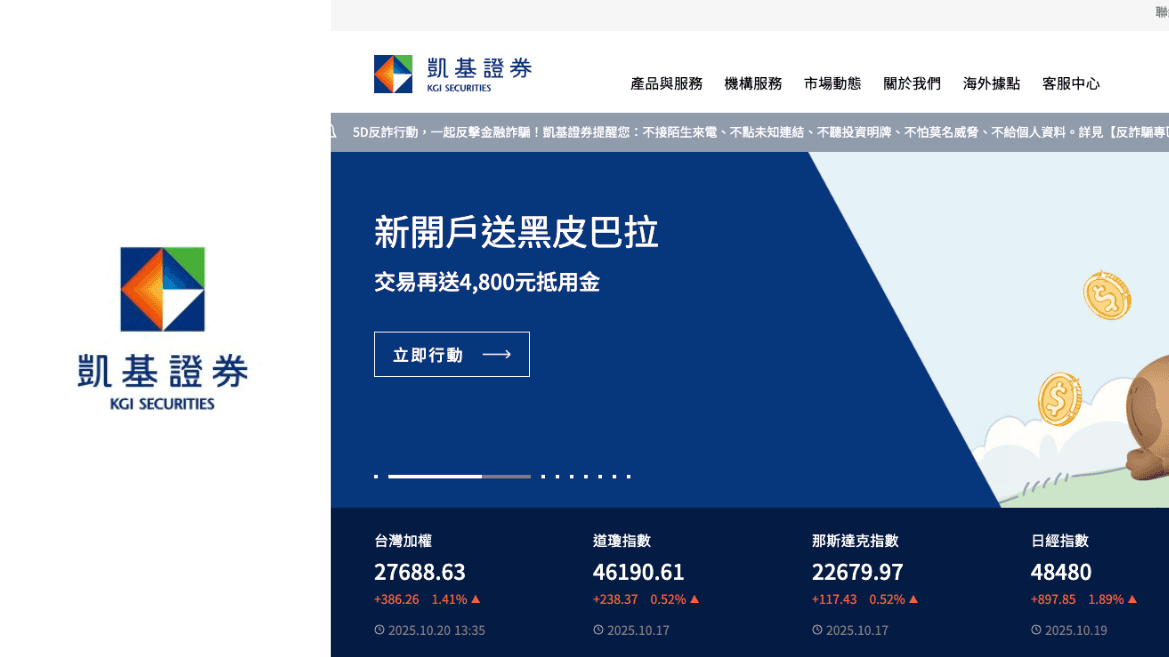Click the large KGI Securities logo on left
1169x657 pixels.
point(163,328)
